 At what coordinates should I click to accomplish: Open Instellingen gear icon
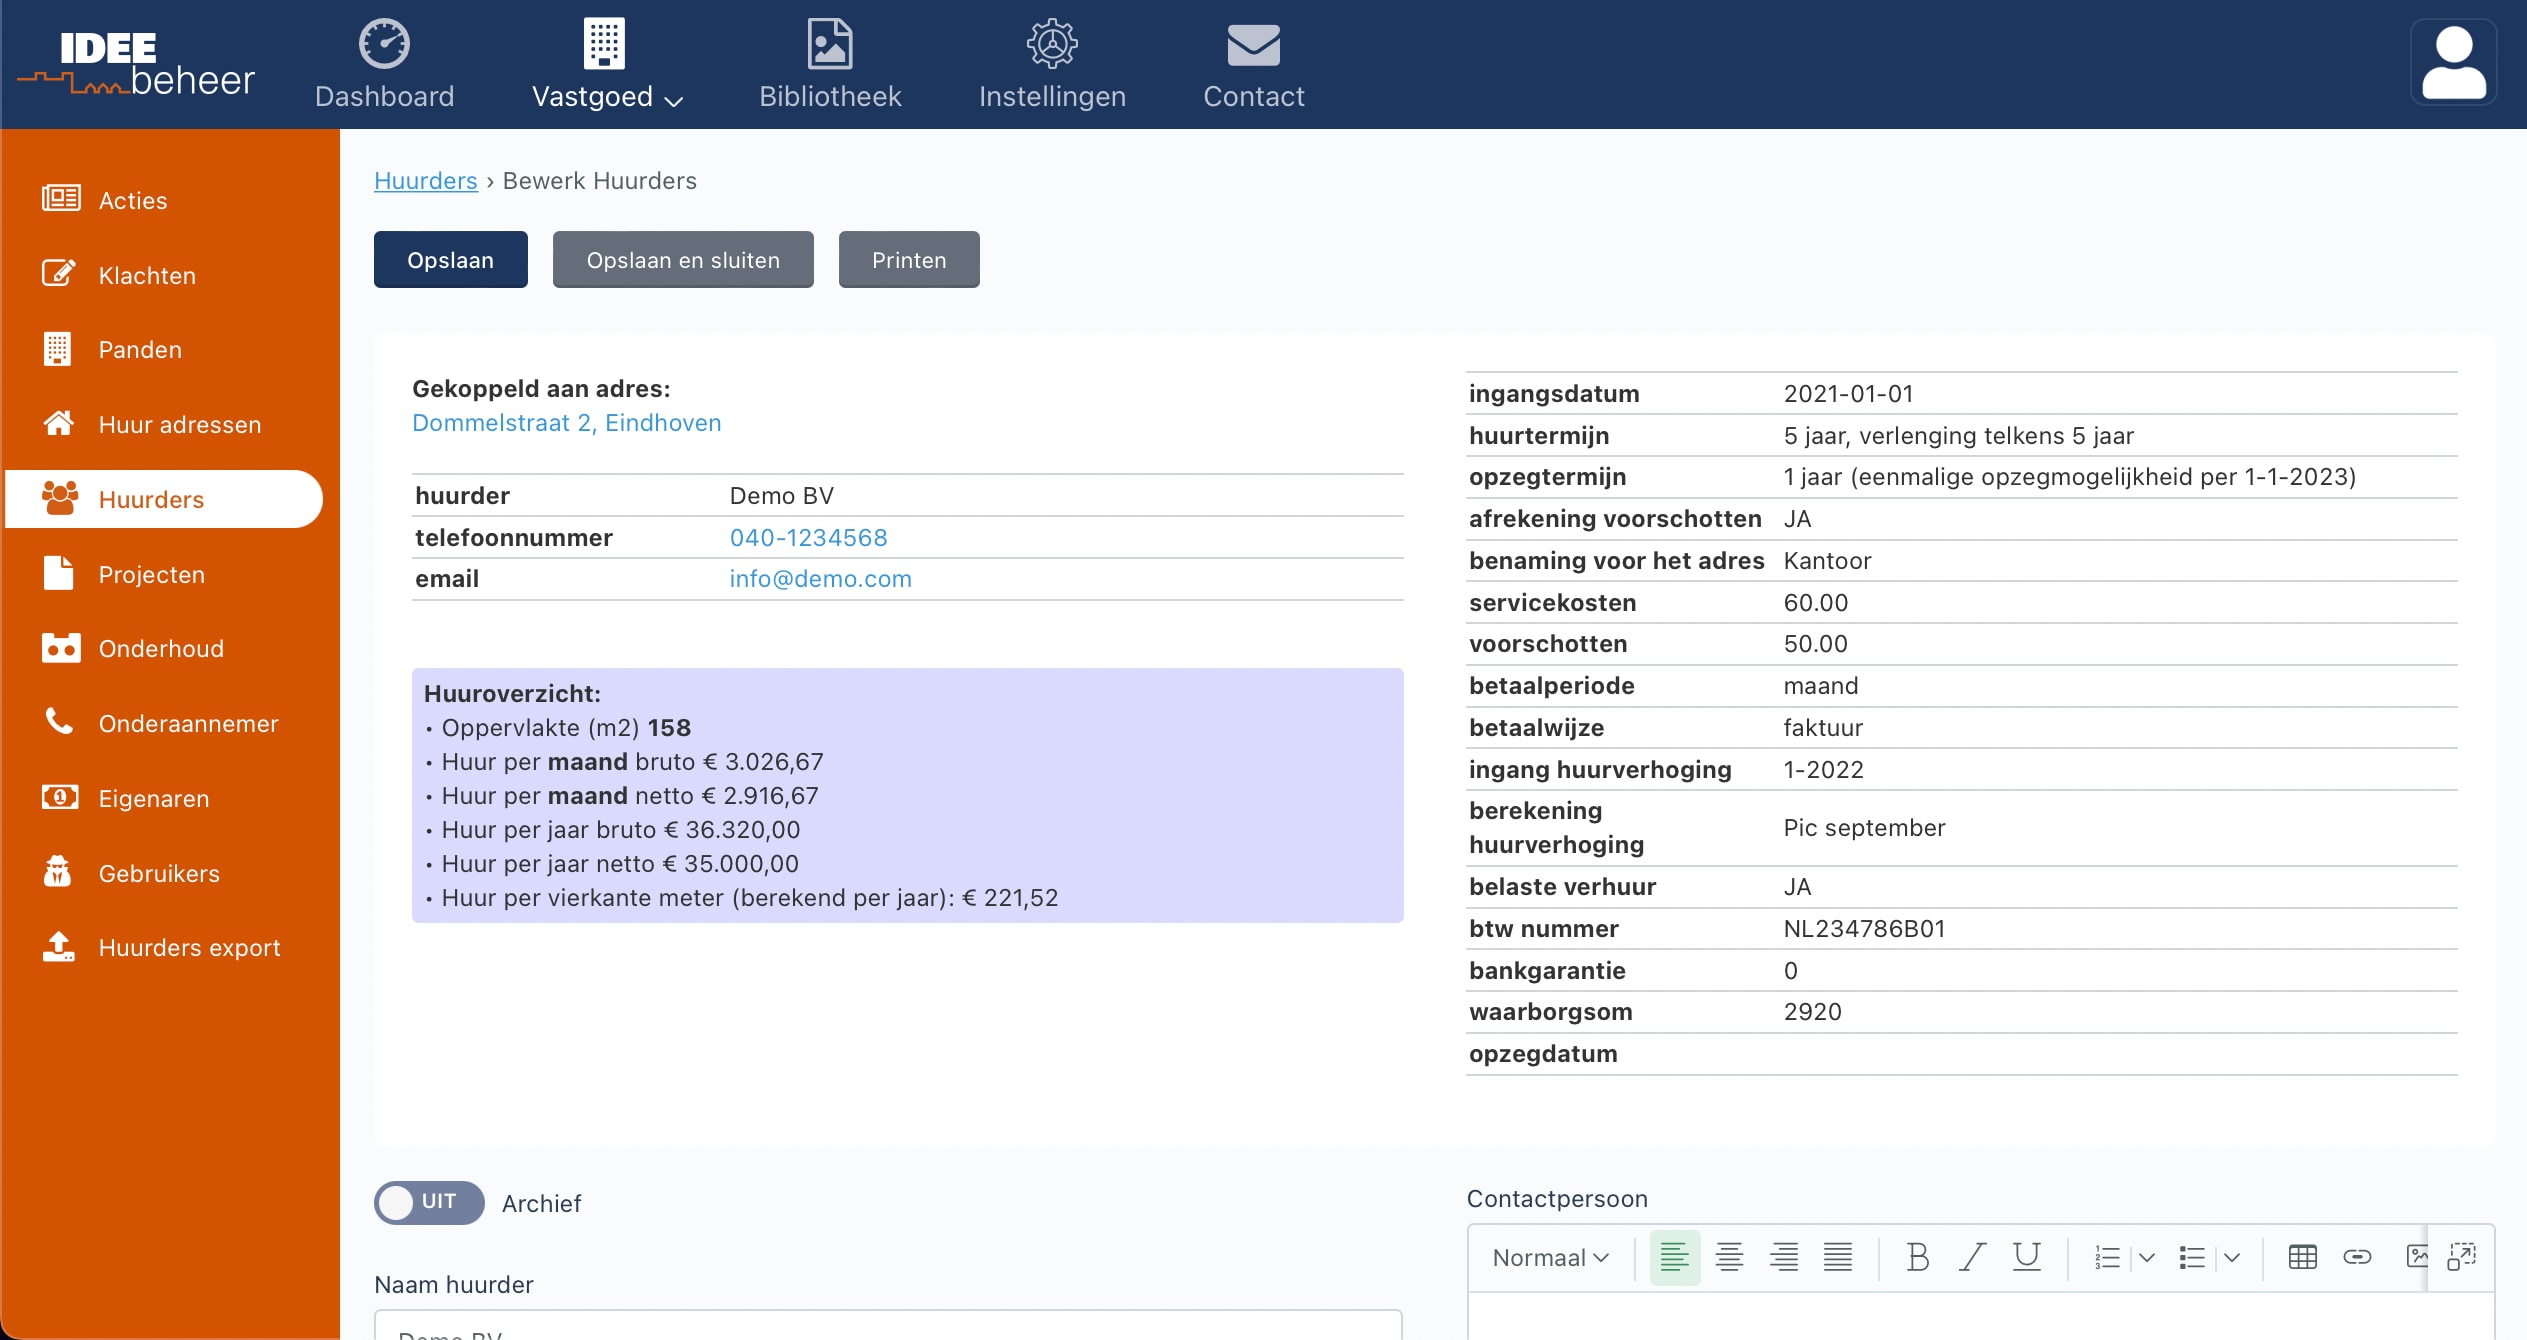coord(1052,44)
